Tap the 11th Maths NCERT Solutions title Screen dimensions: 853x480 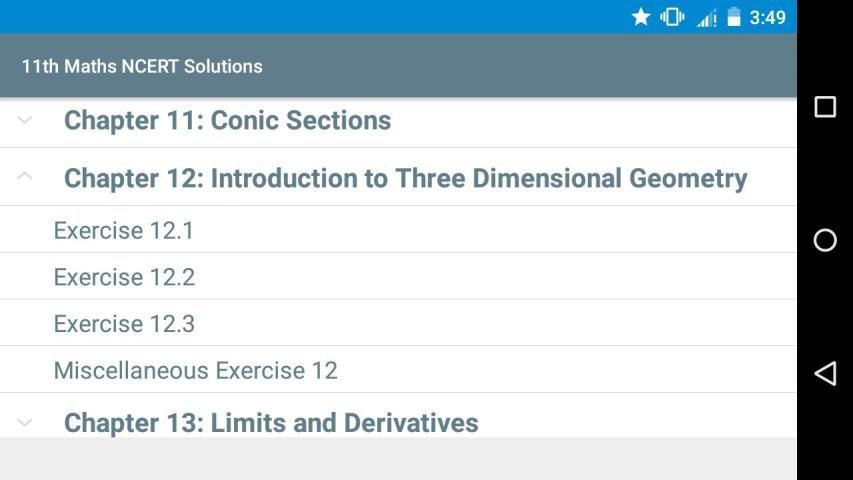(142, 66)
